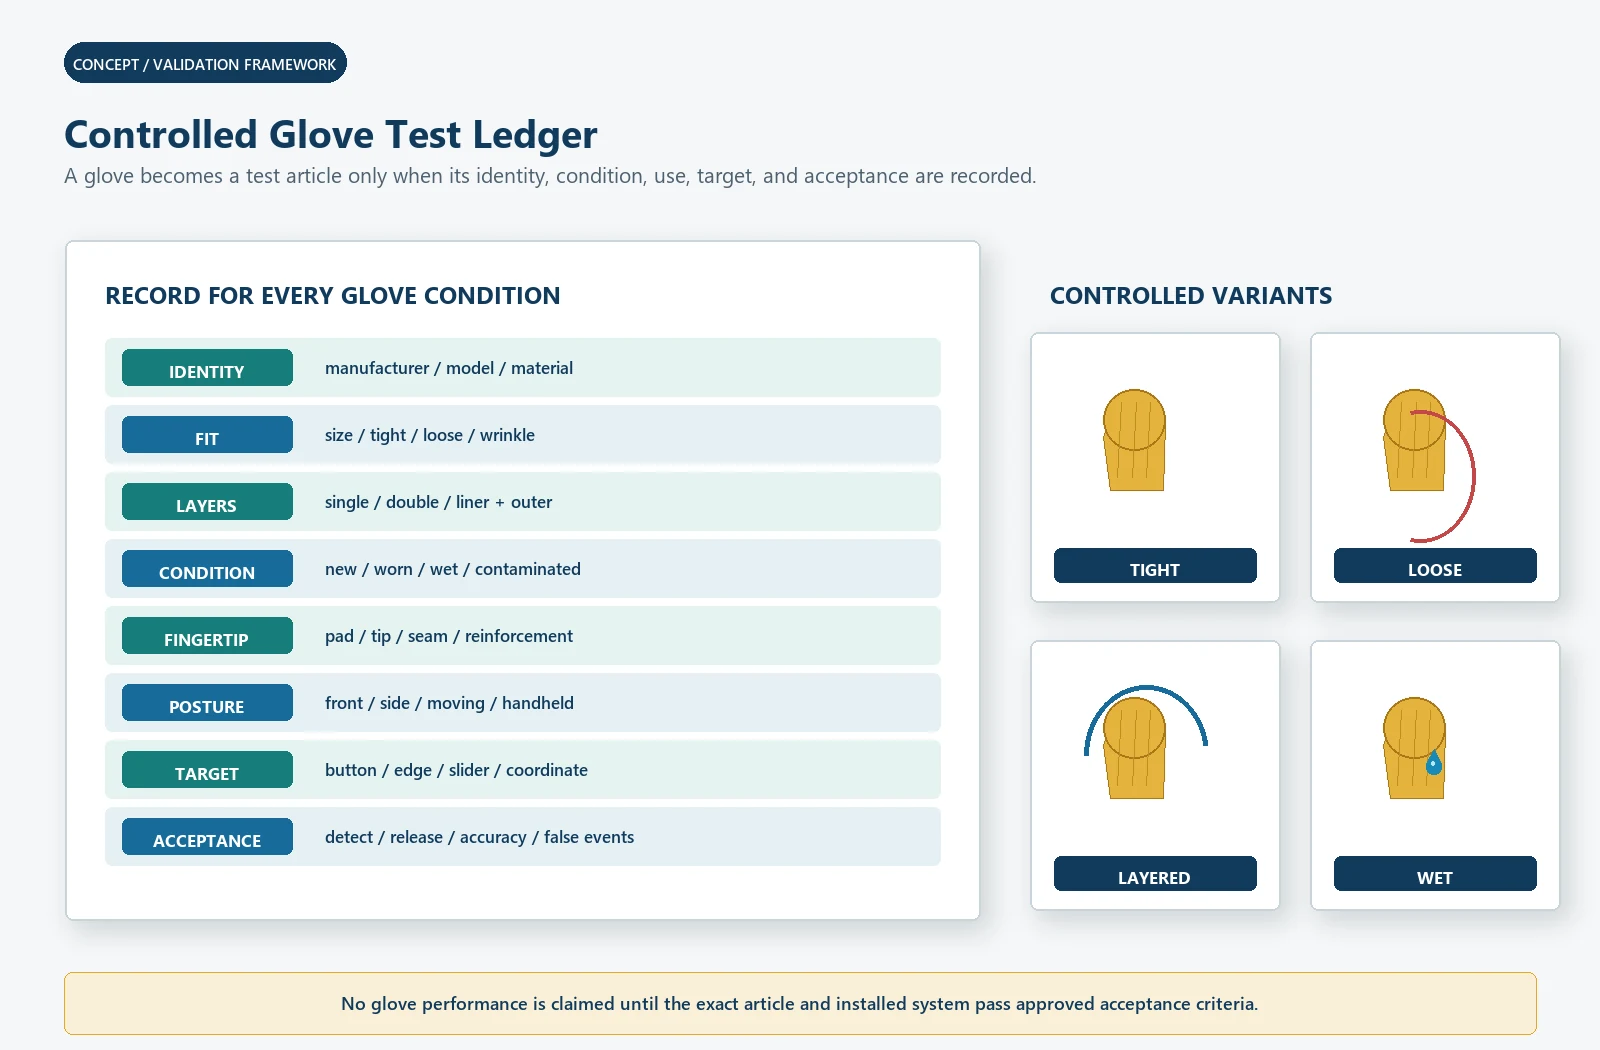Viewport: 1600px width, 1050px height.
Task: Click the FINGERTIP record tag
Action: (207, 636)
